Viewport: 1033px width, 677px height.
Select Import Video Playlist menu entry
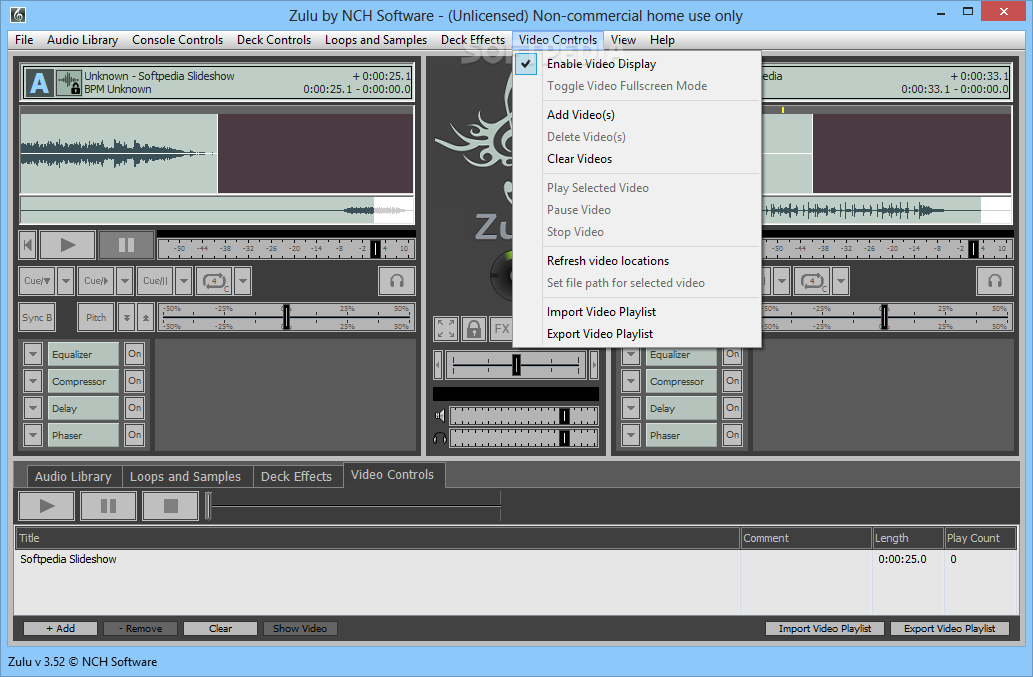pyautogui.click(x=636, y=311)
